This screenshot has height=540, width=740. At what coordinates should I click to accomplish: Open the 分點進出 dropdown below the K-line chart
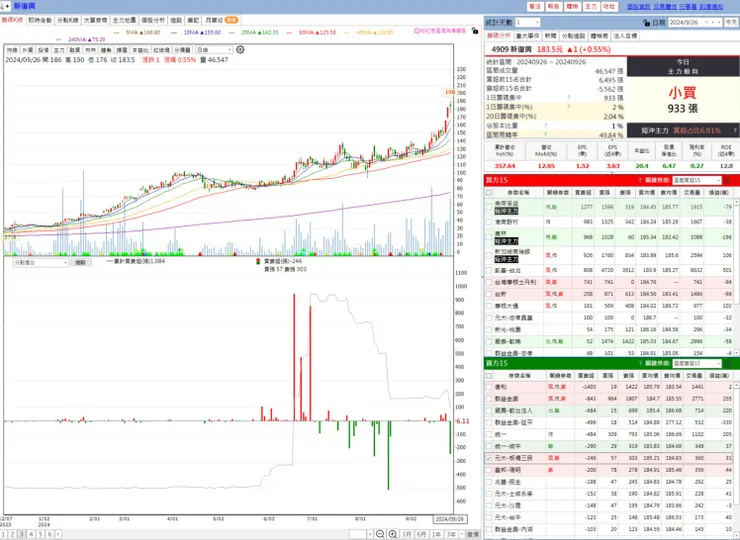[41, 262]
